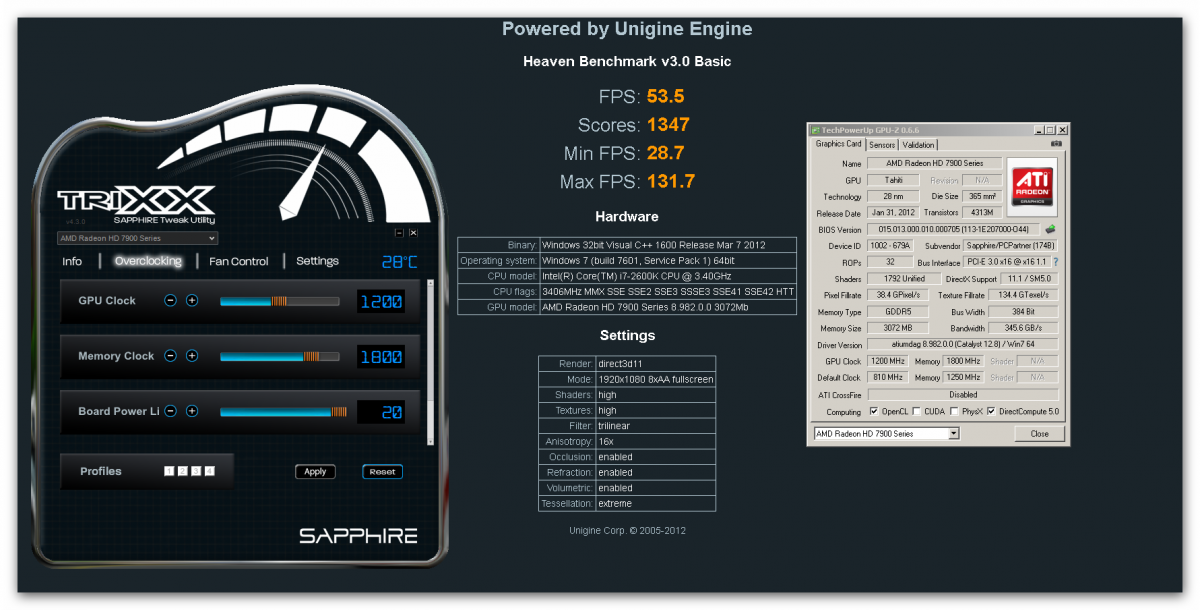
Task: Click the Board Power Limit slider bar
Action: pyautogui.click(x=283, y=411)
